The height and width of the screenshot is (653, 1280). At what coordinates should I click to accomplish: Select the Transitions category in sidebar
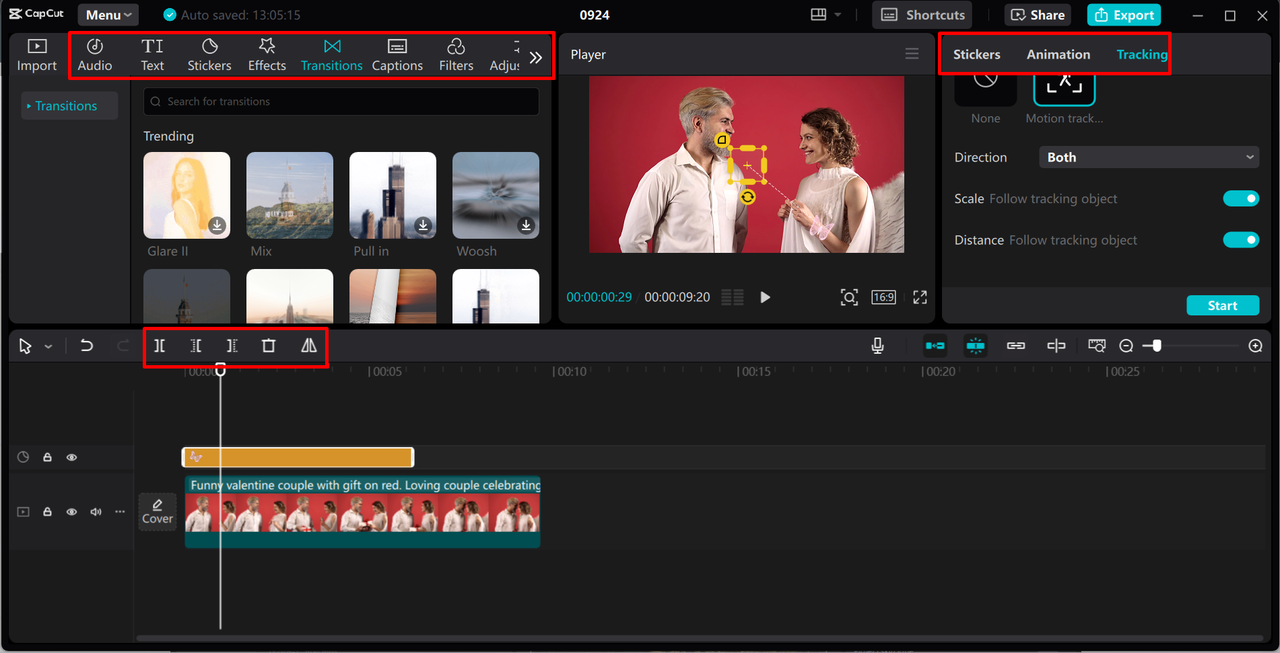(69, 106)
